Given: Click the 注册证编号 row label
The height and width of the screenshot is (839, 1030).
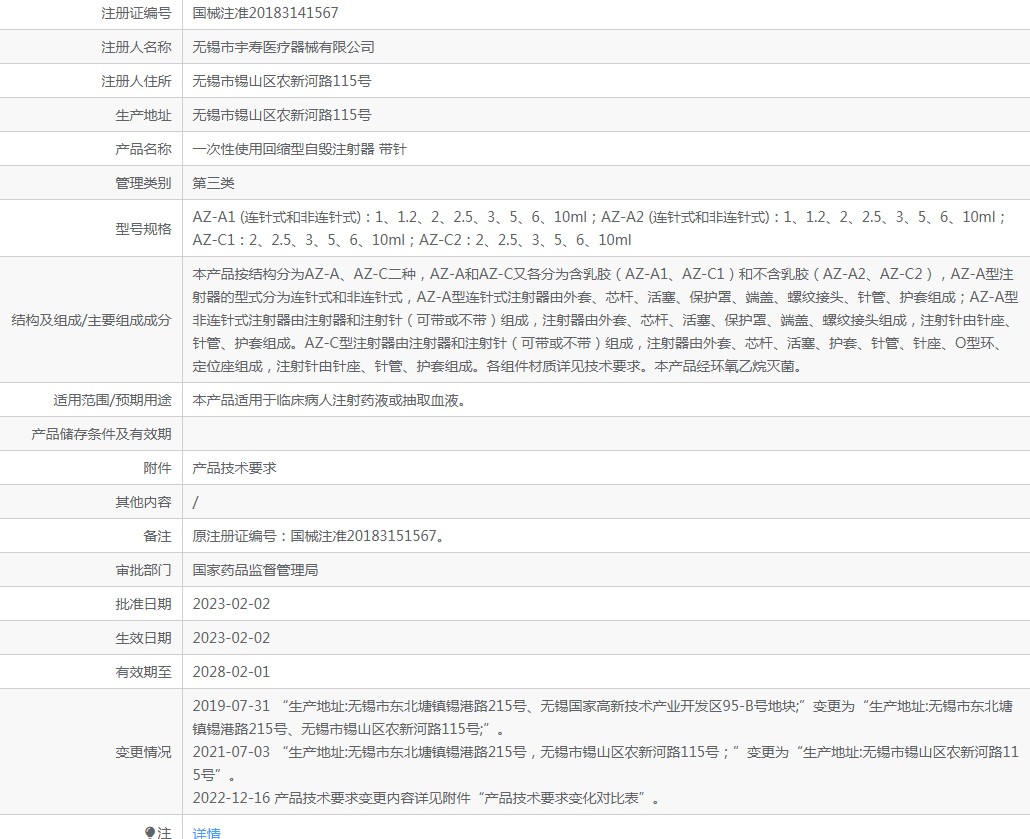Looking at the screenshot, I should pos(136,12).
